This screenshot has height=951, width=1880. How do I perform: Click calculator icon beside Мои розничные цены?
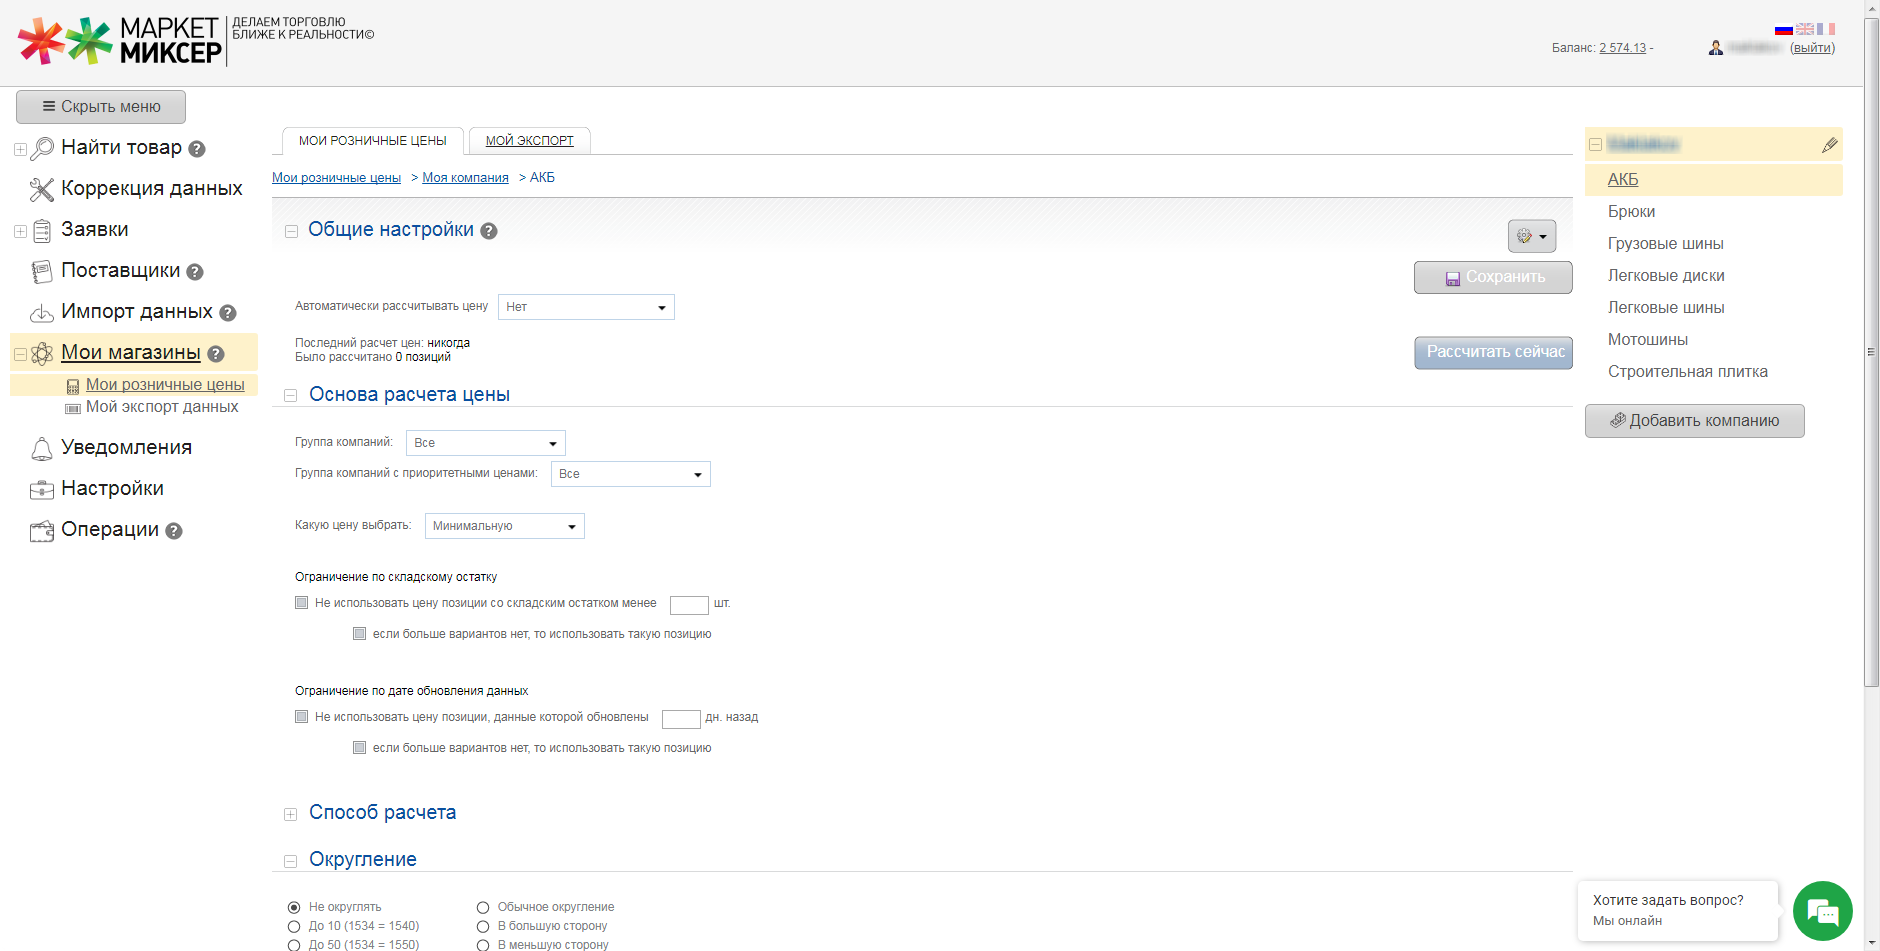[73, 386]
